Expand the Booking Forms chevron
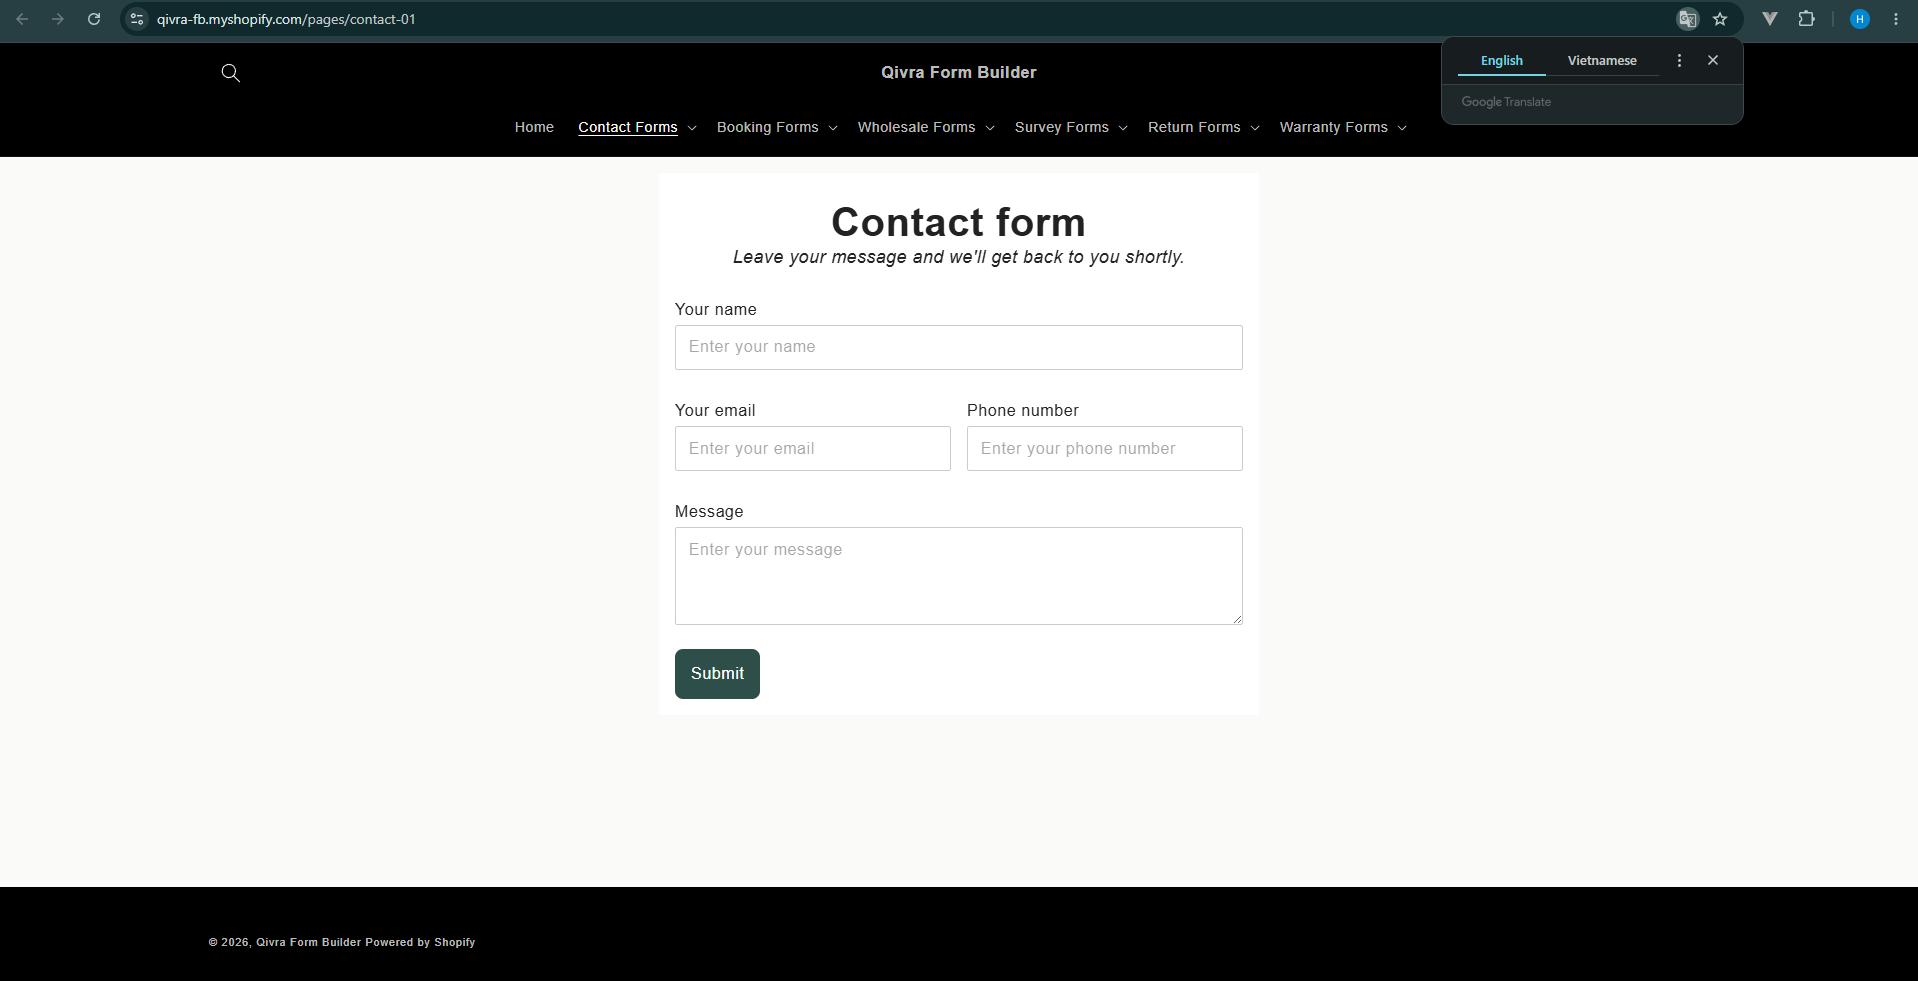Screen dimensions: 1918x981 [833, 128]
